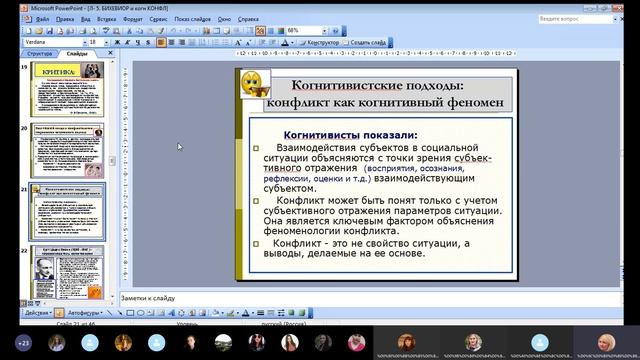Undo the last action
This screenshot has width=640, height=360.
[173, 31]
